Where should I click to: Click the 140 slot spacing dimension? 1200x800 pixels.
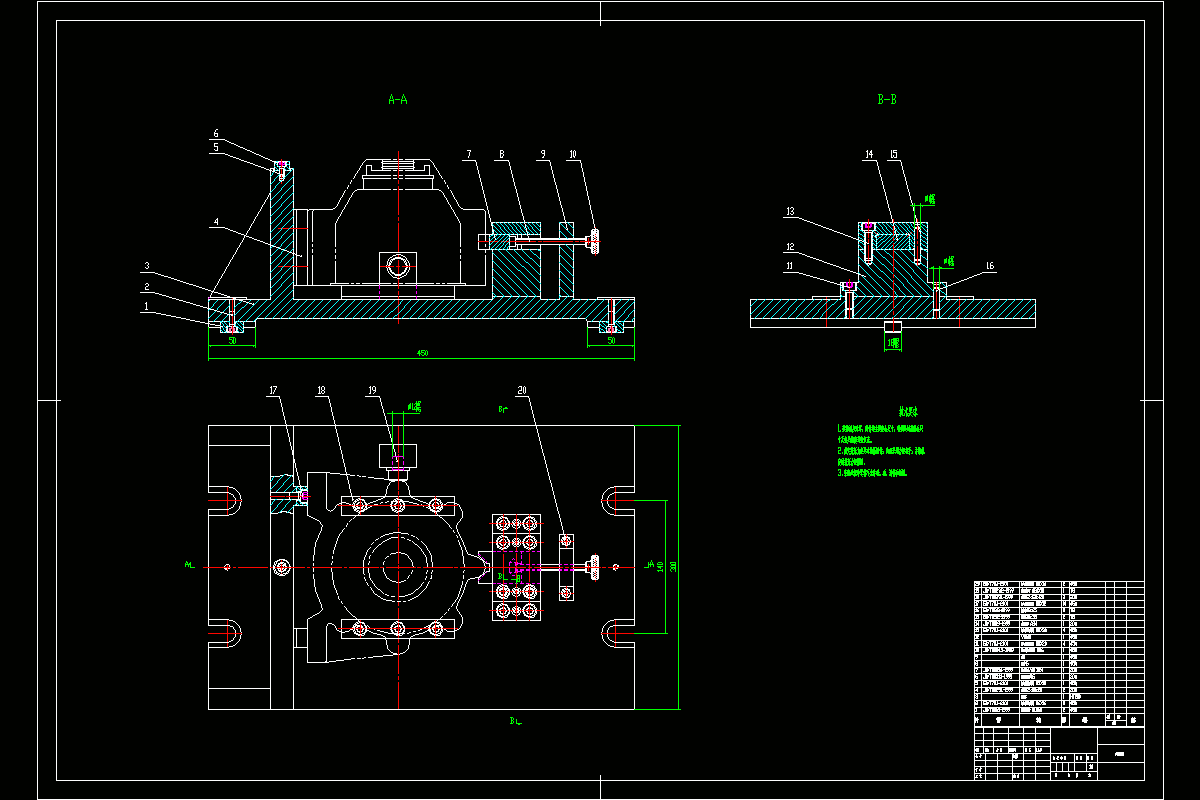click(660, 566)
